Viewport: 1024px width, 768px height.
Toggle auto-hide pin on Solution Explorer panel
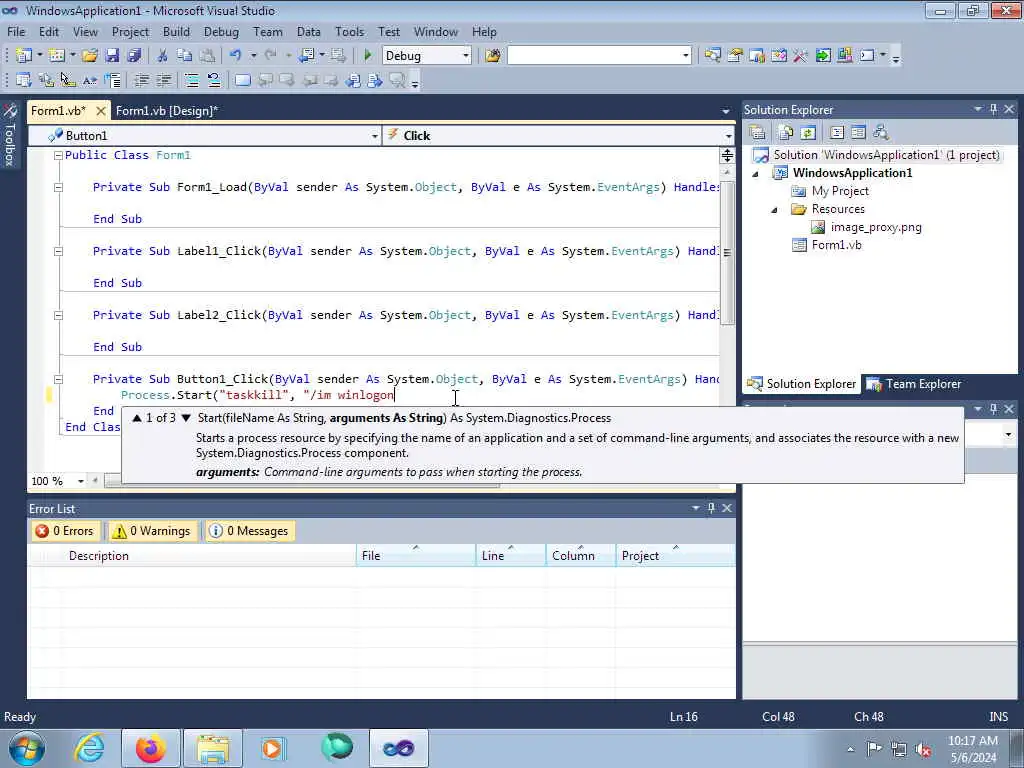pos(993,109)
